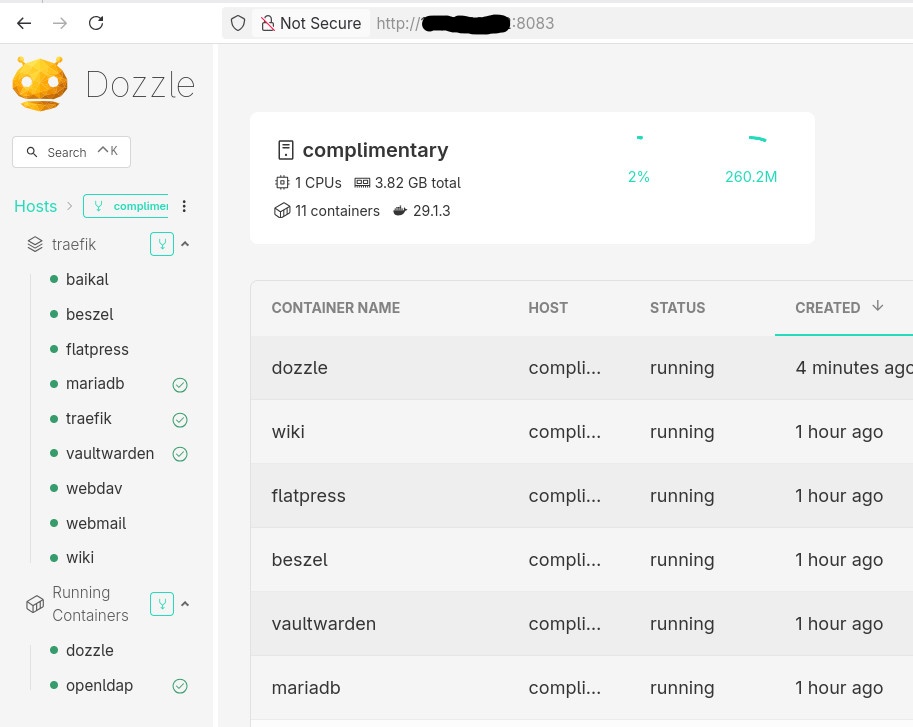Open baikal container logs from sidebar
The height and width of the screenshot is (727, 913).
87,280
